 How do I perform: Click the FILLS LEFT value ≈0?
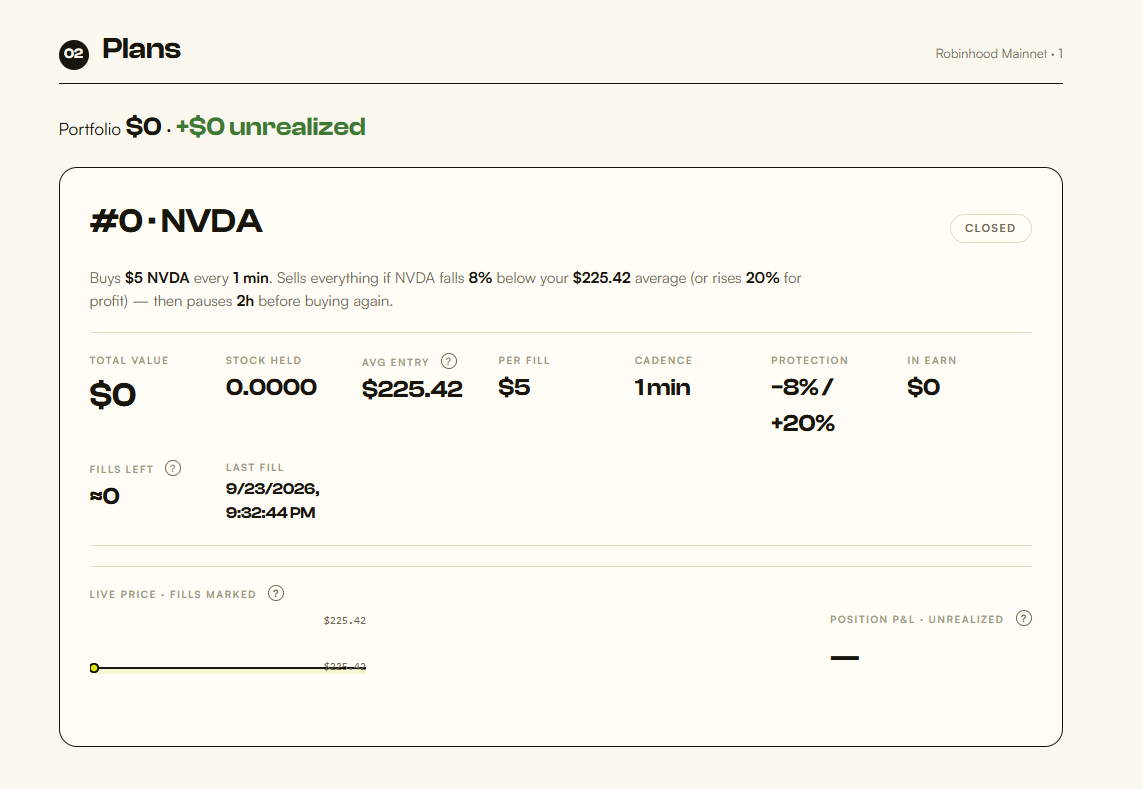[105, 497]
